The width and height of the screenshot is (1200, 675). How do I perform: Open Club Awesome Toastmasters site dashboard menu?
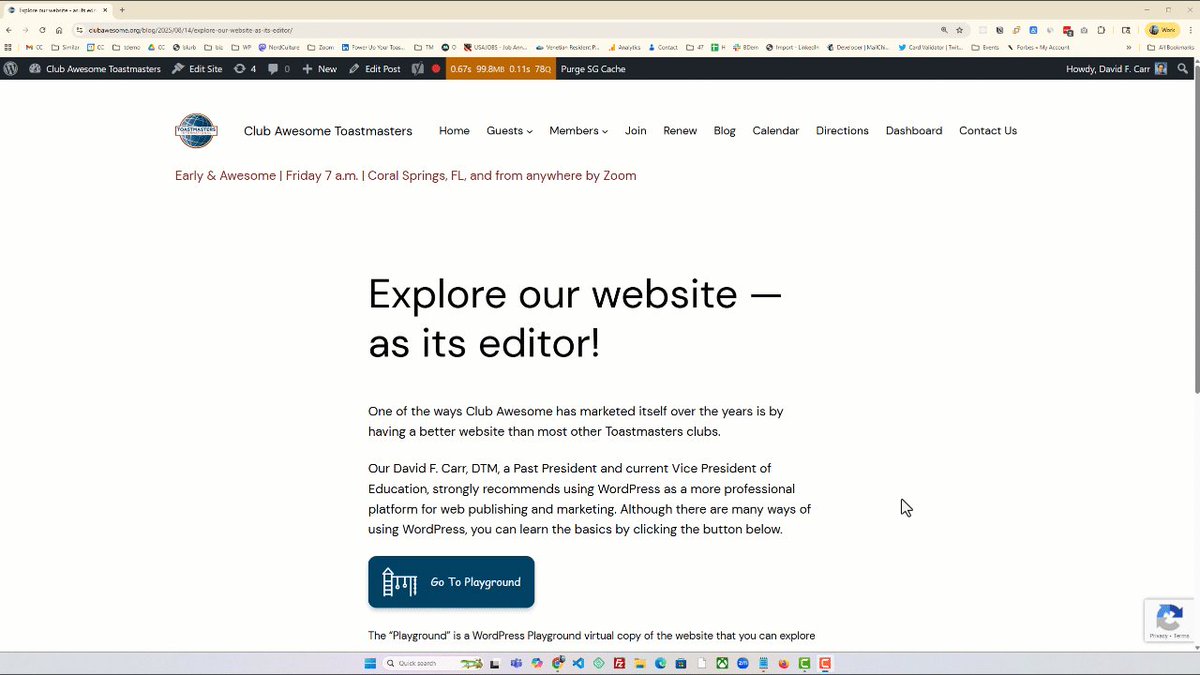click(95, 69)
